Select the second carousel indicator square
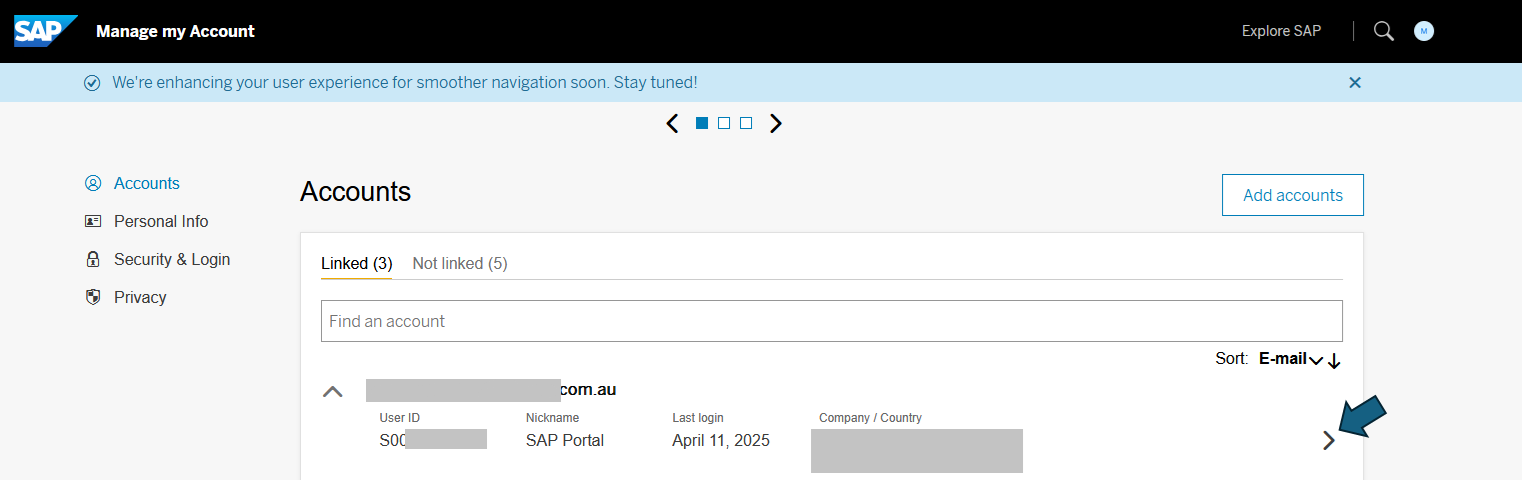 coord(724,123)
